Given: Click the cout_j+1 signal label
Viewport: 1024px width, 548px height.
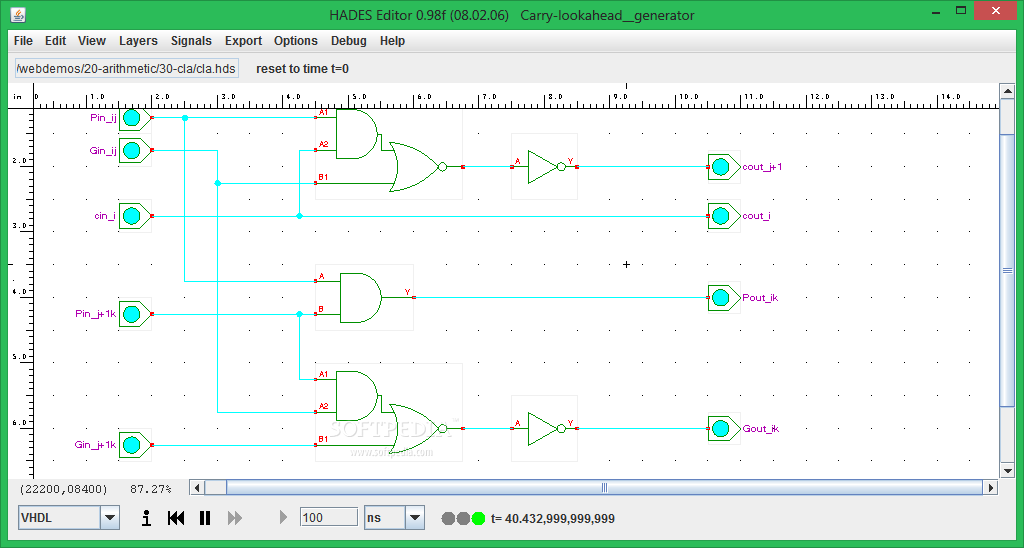Looking at the screenshot, I should click(762, 167).
